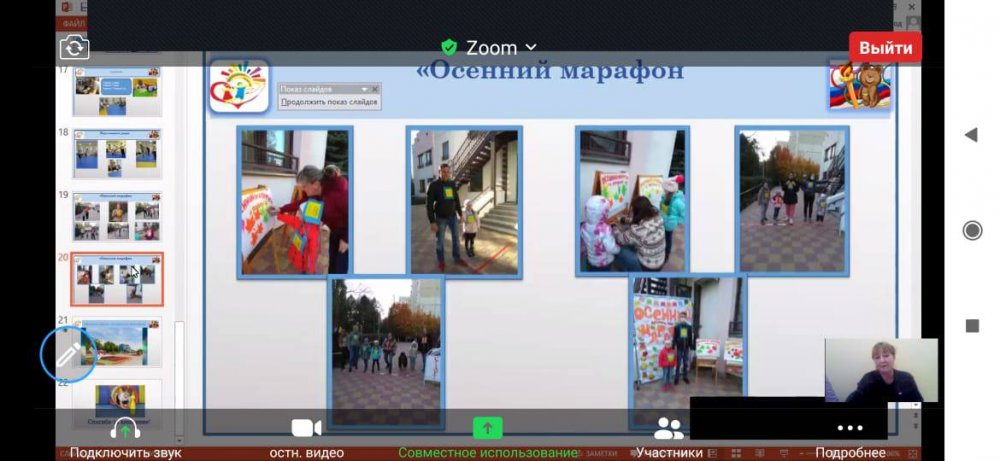Select slide 18 thumbnail
Screen dimensions: 1000x461
(117, 154)
